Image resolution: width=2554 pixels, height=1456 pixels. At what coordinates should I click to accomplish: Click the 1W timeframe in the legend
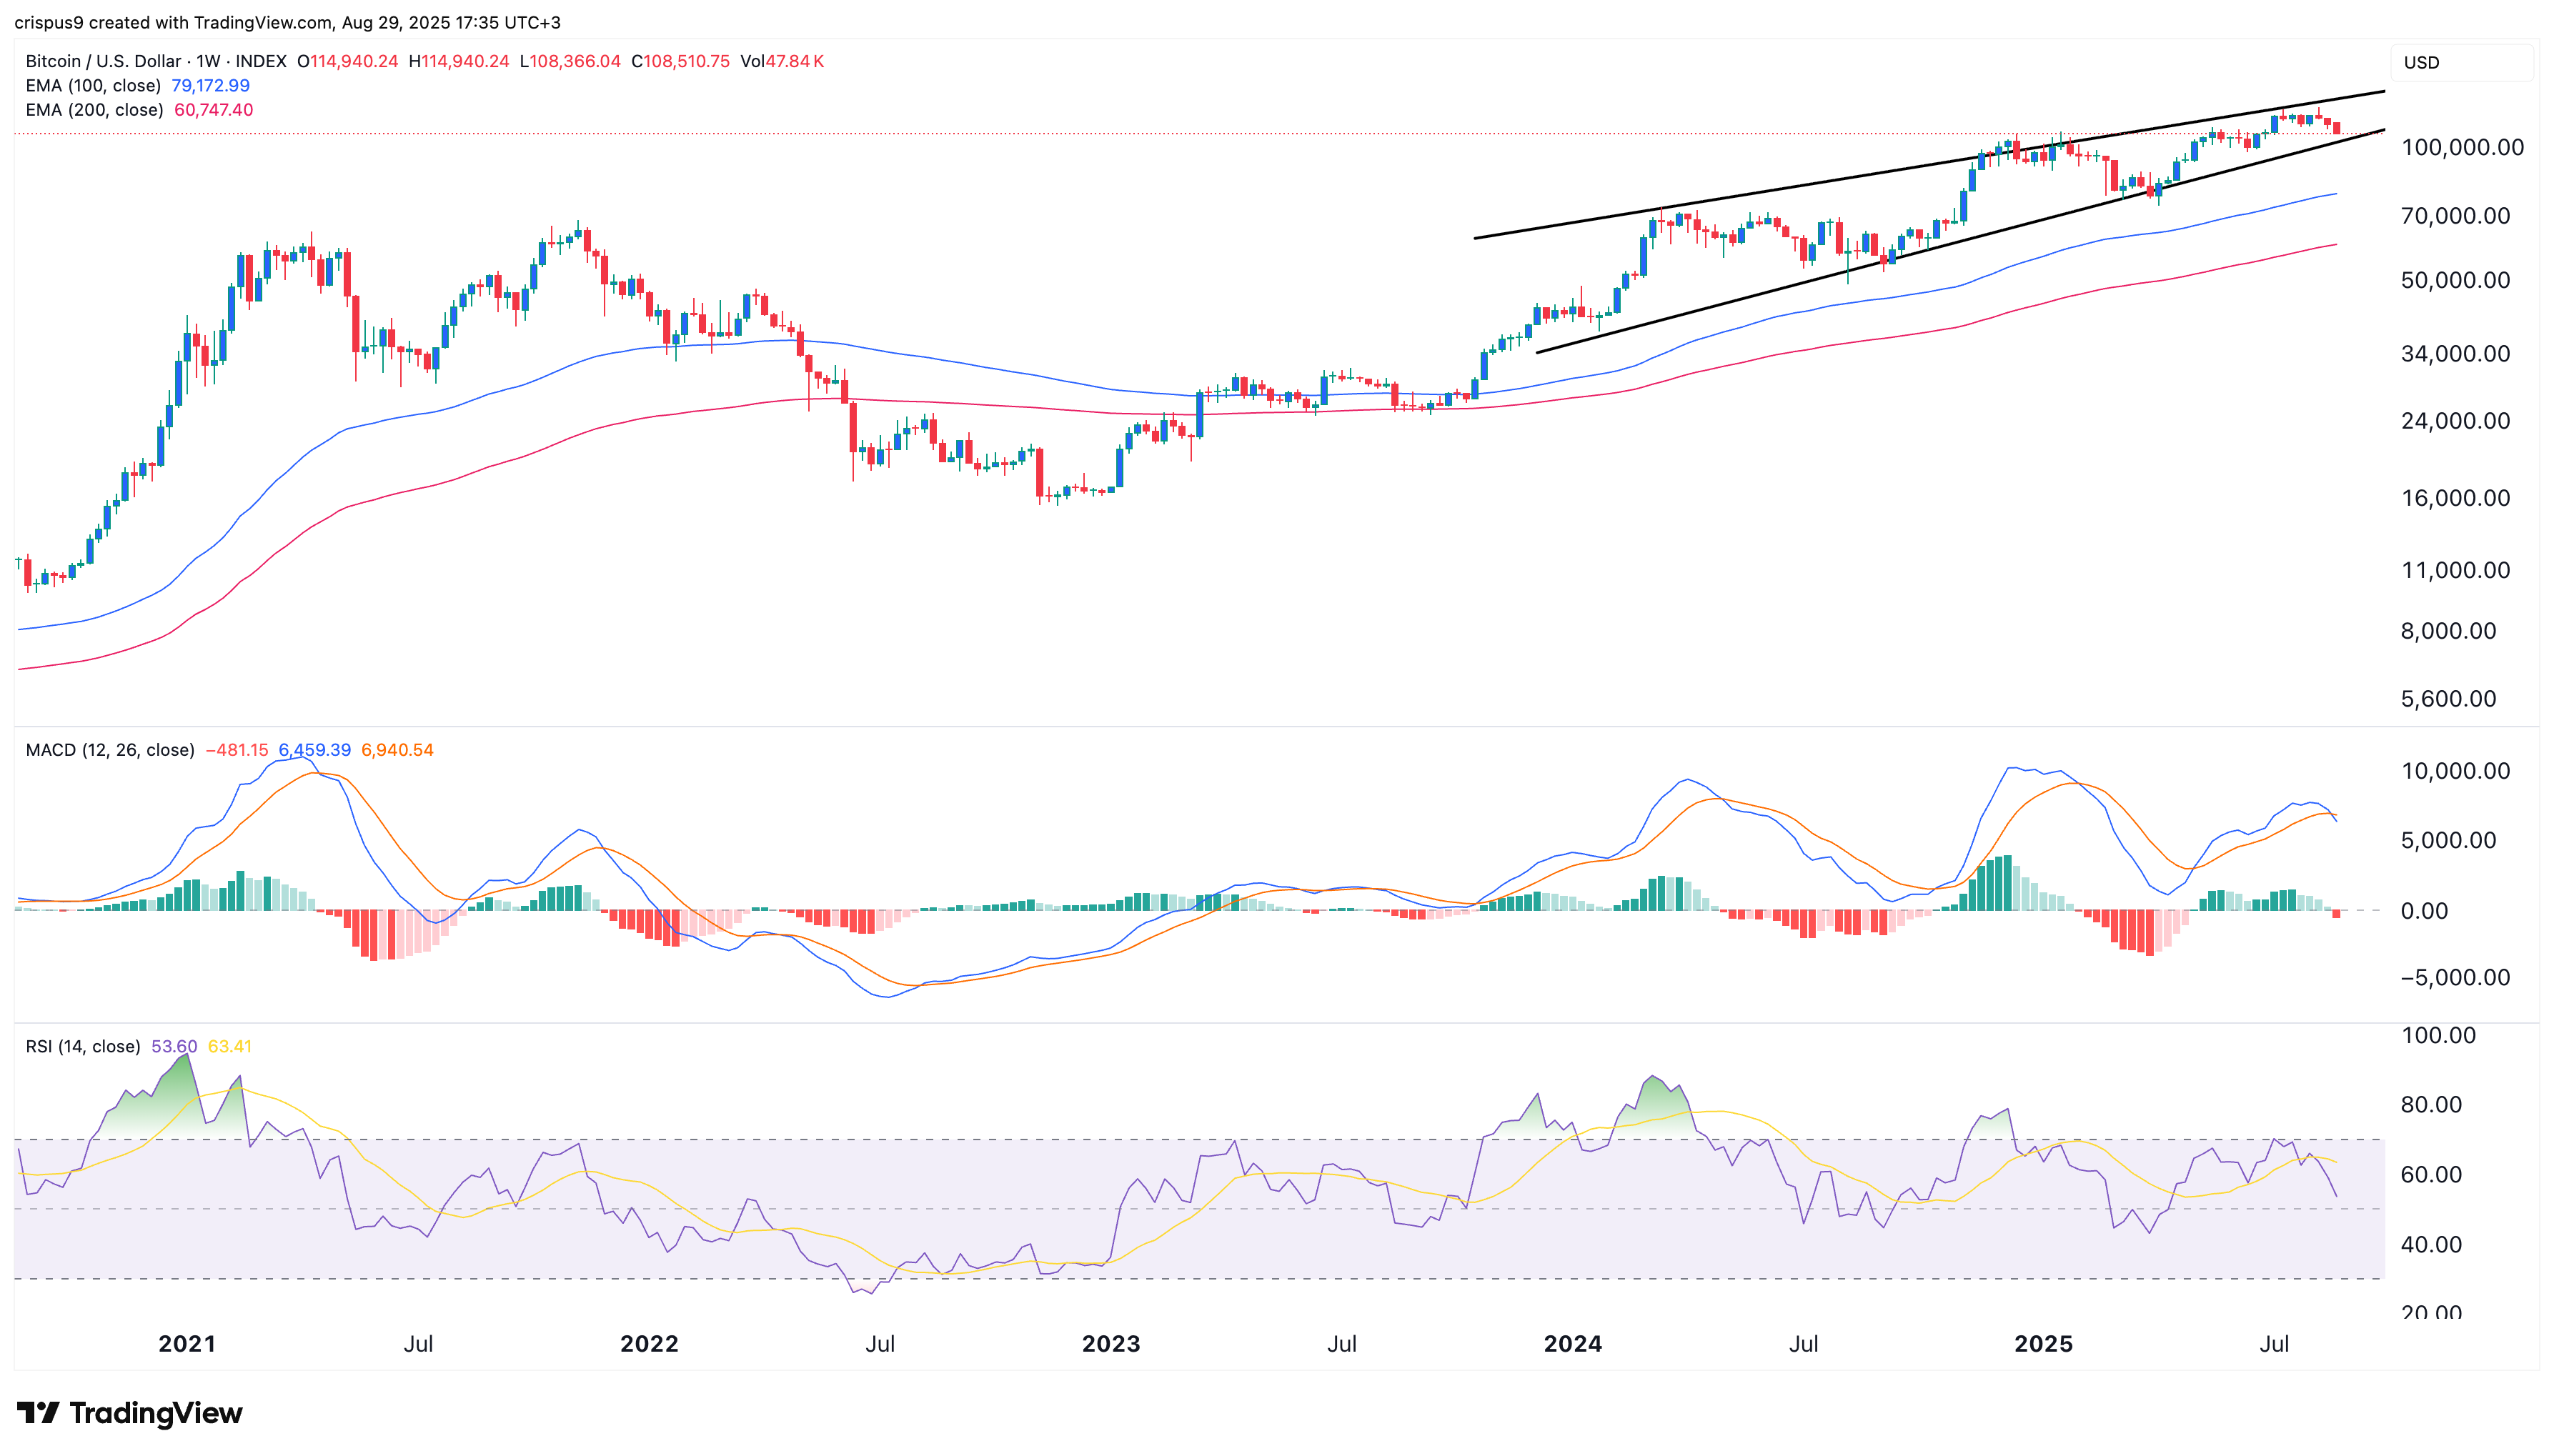pyautogui.click(x=208, y=62)
